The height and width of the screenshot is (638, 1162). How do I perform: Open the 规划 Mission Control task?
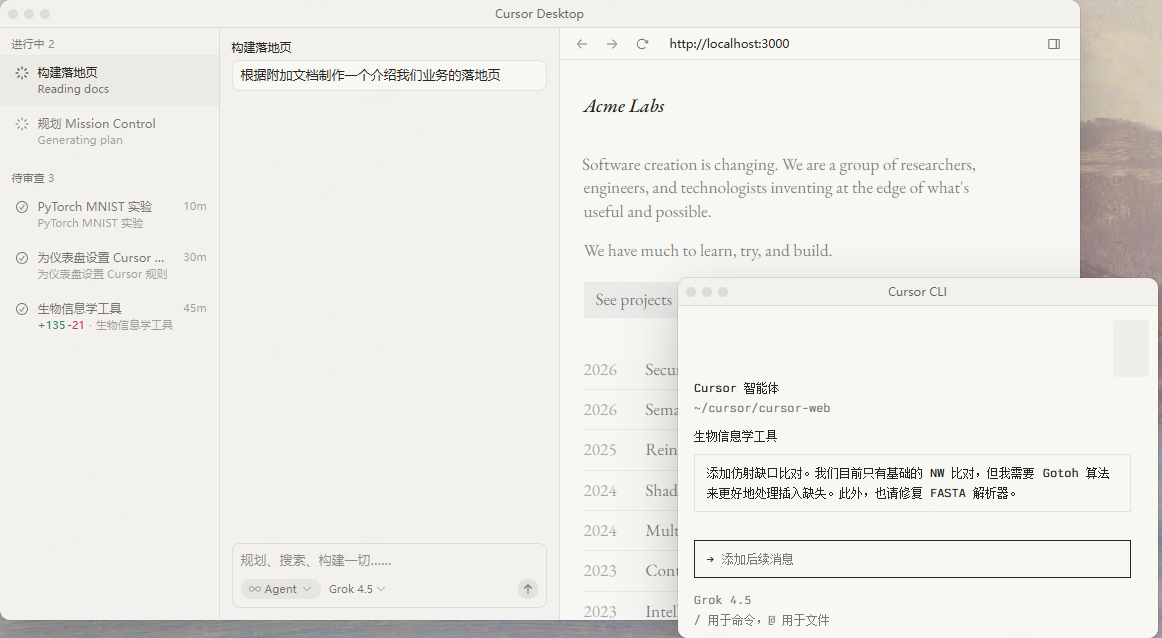tap(110, 131)
